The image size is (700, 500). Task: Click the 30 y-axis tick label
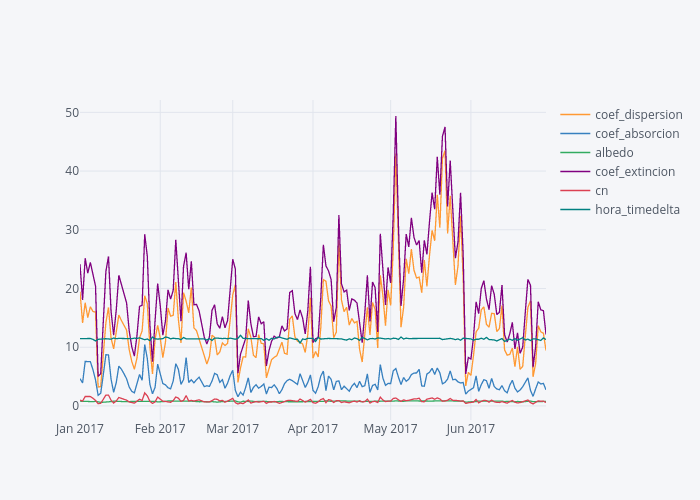click(x=72, y=229)
